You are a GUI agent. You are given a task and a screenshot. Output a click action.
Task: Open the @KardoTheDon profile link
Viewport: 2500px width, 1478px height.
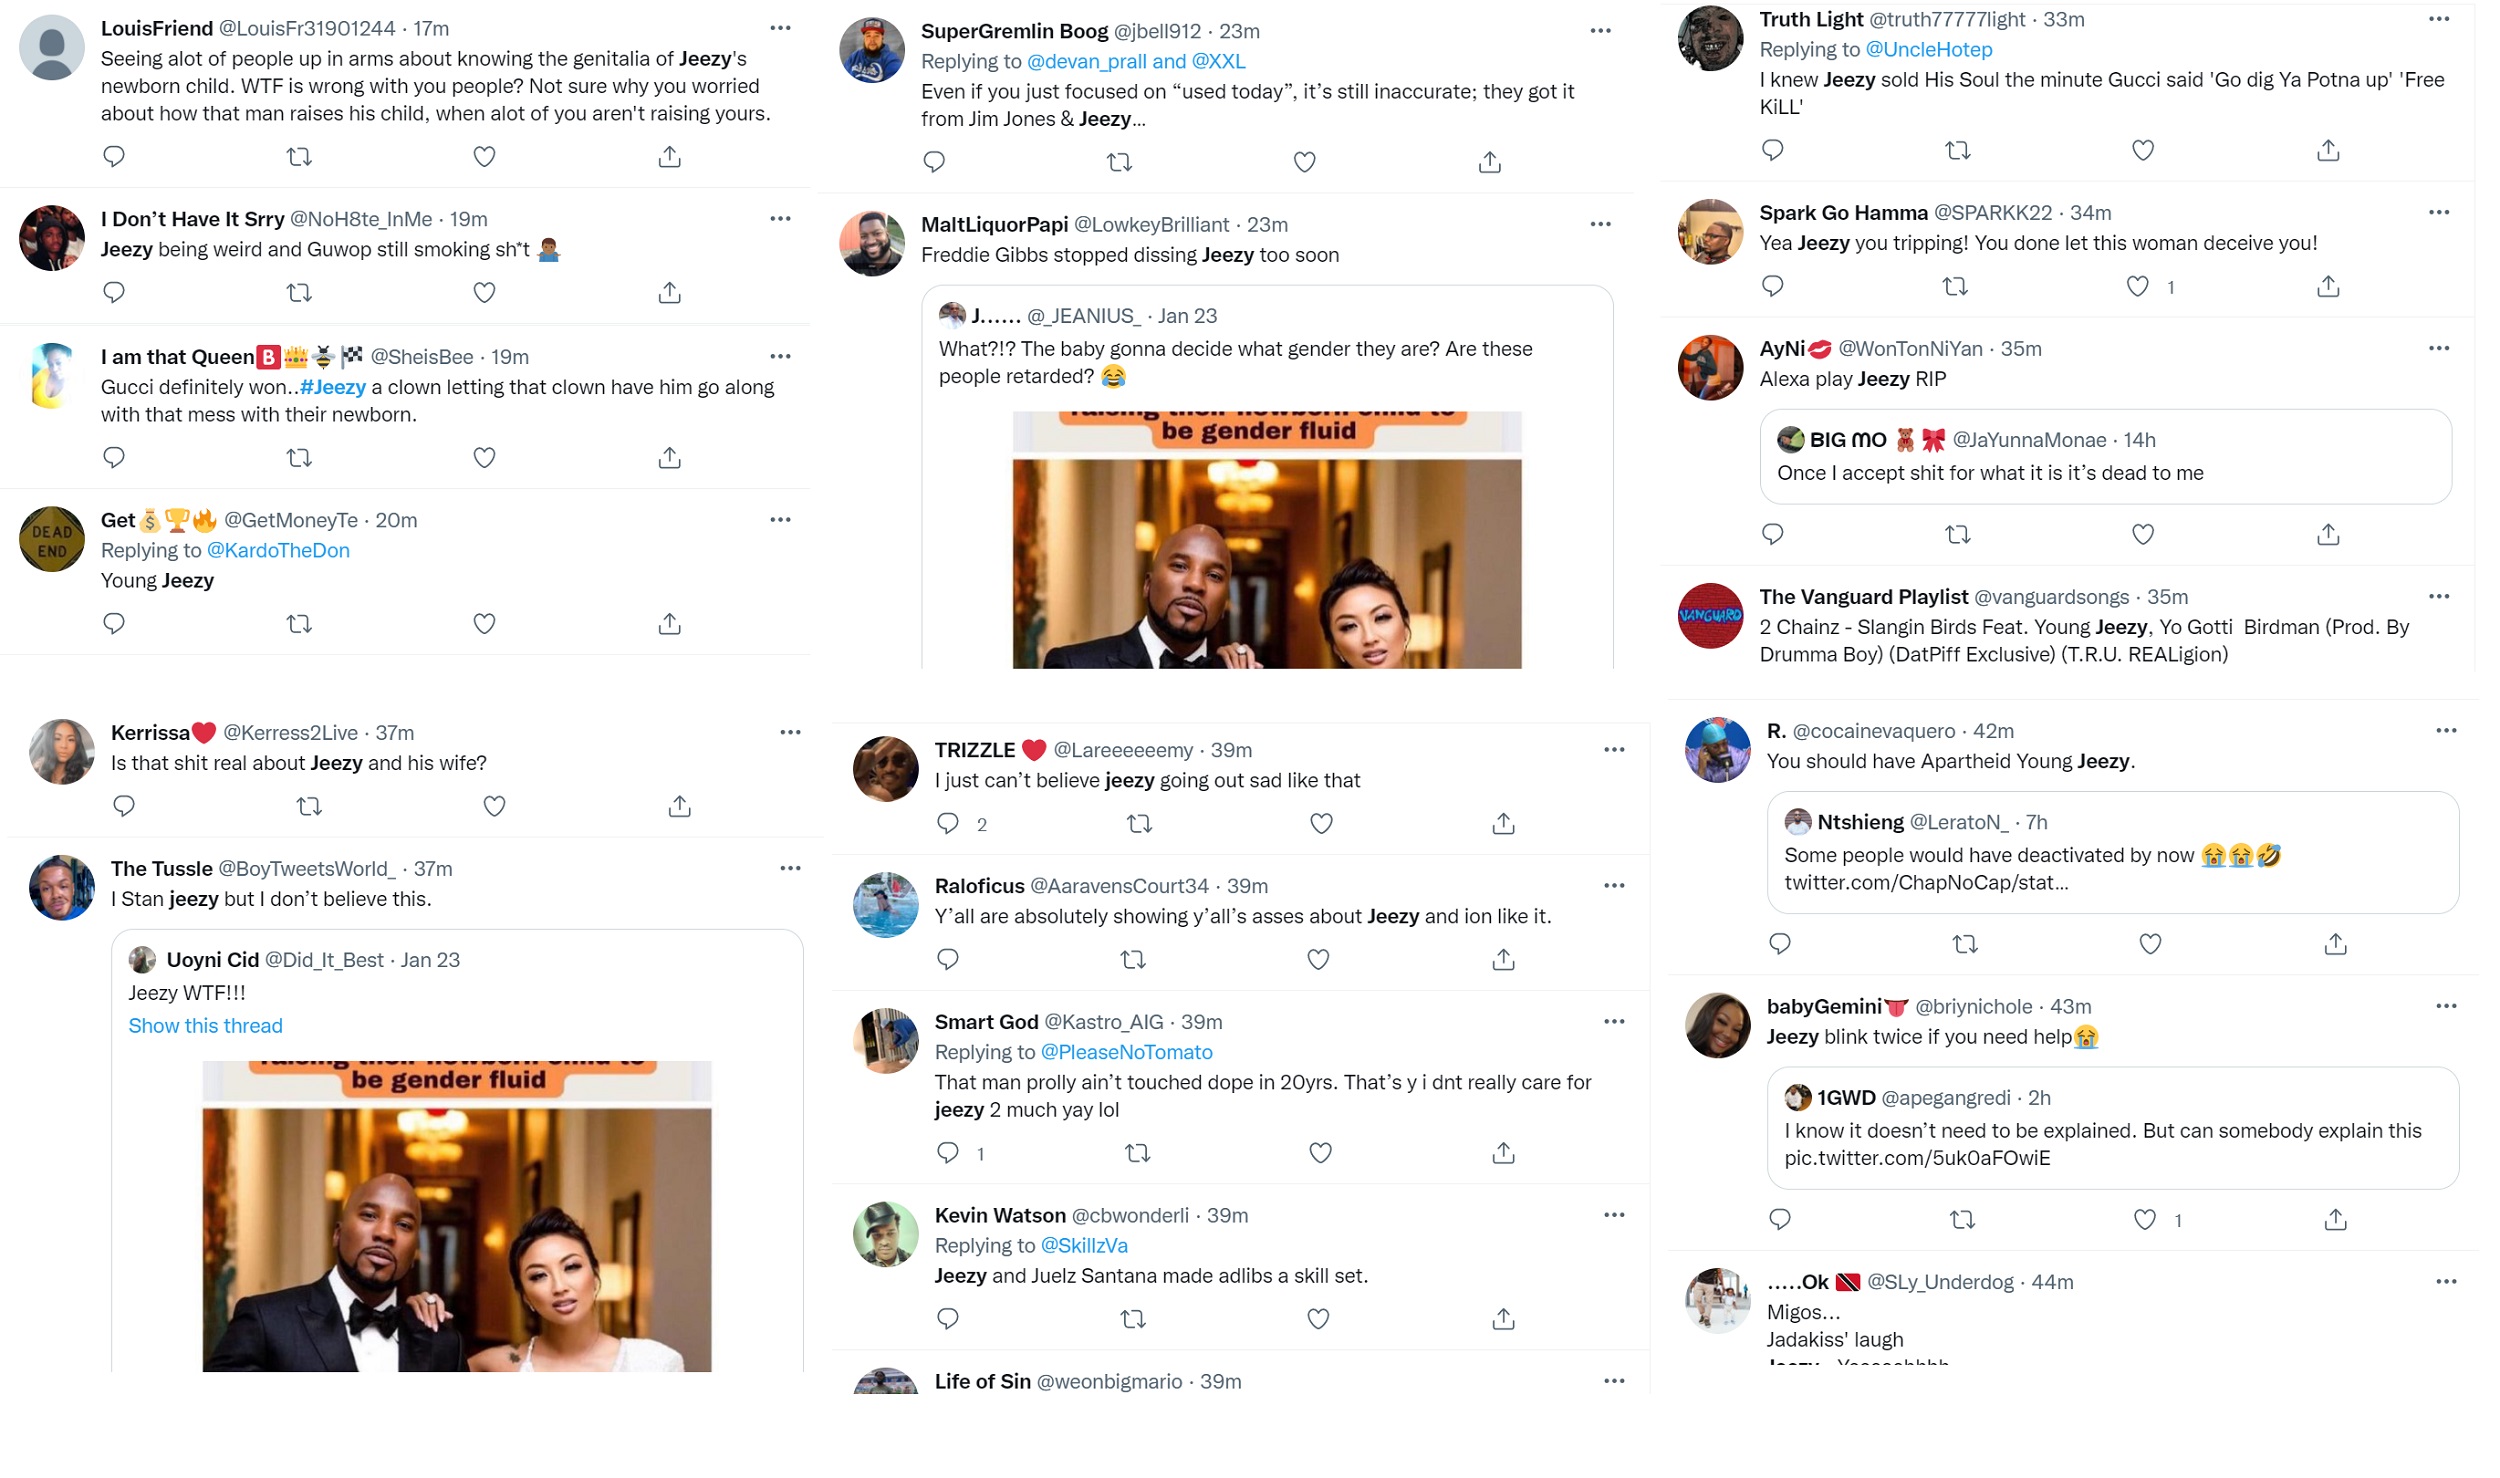[x=278, y=550]
